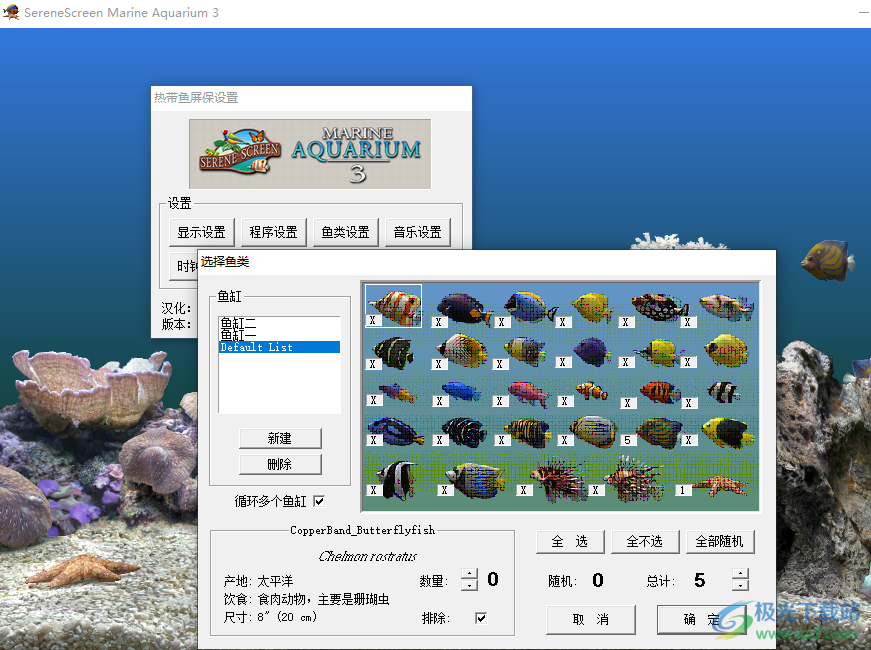Select the black clown triggerfish with white spots
The height and width of the screenshot is (650, 871).
pos(659,307)
